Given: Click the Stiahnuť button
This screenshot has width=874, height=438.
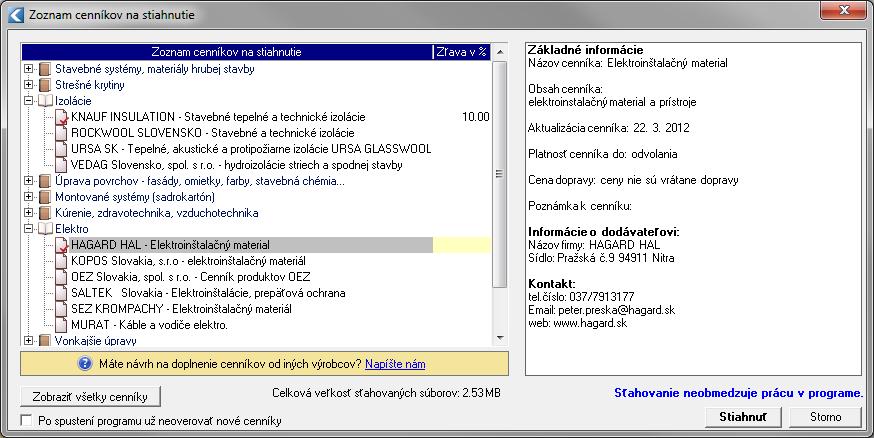Looking at the screenshot, I should (x=743, y=417).
